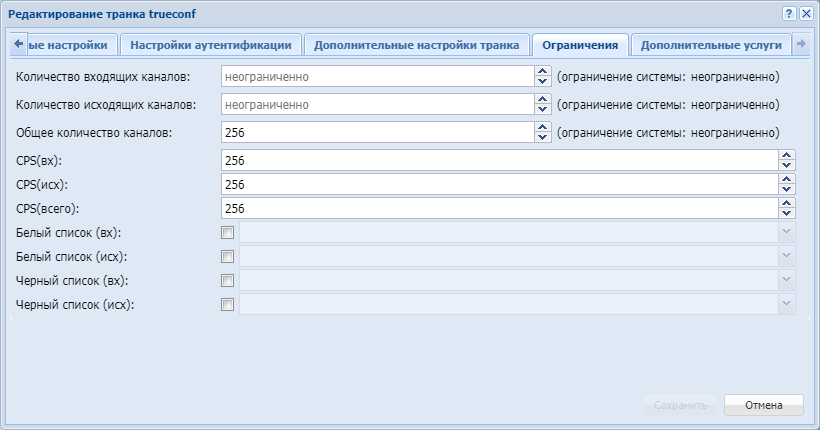Click the help question mark icon
820x430 pixels.
tap(789, 15)
